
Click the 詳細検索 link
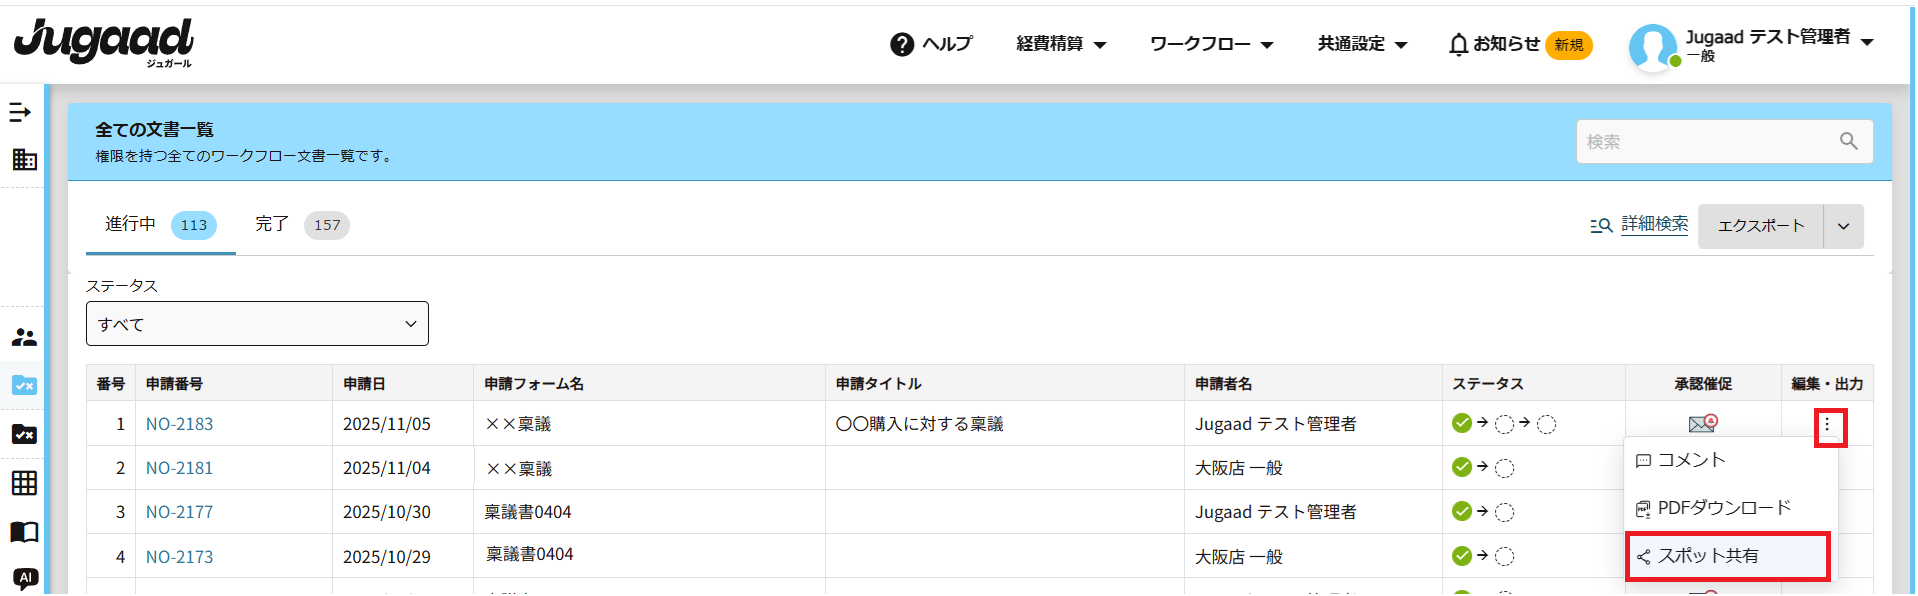(1654, 225)
